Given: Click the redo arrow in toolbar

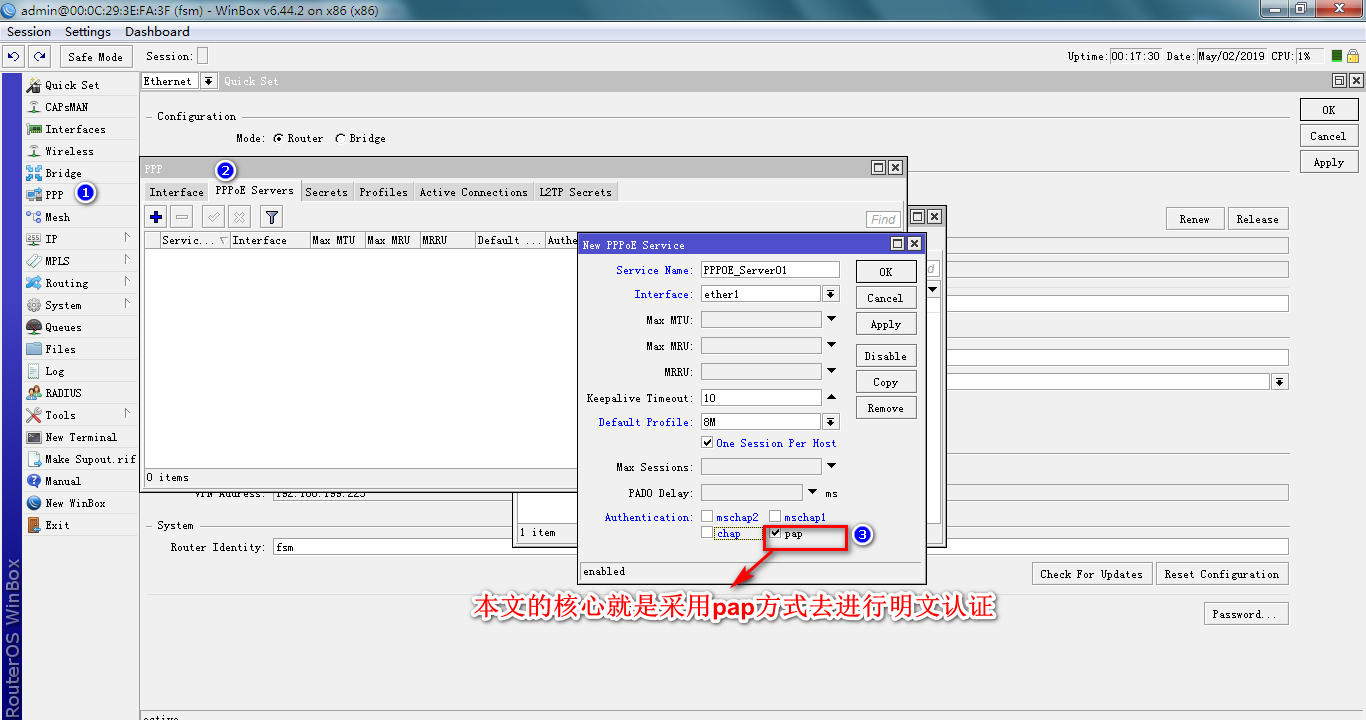Looking at the screenshot, I should point(39,57).
